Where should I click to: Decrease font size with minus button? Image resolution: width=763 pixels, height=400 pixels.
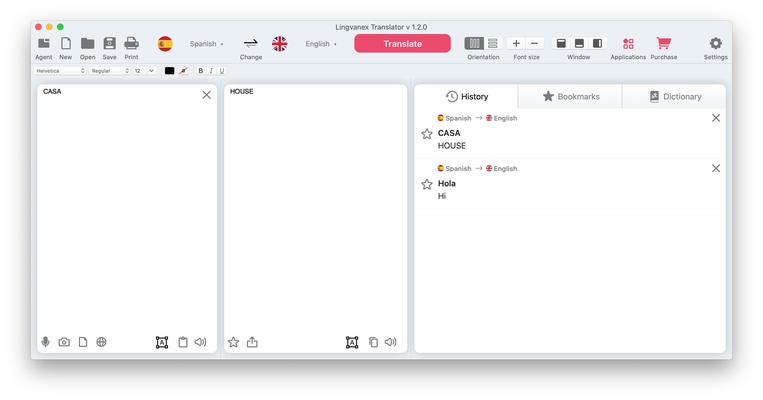coord(534,43)
